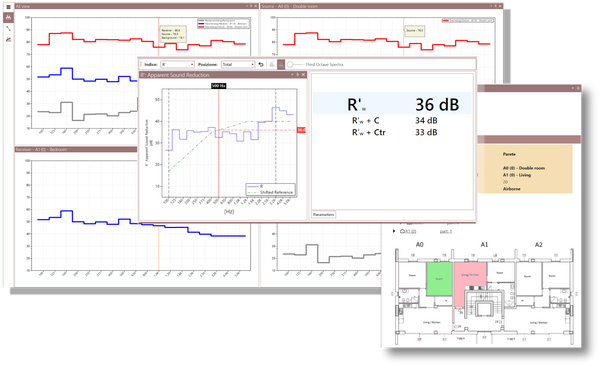Click the All view panel pin icon
600x368 pixels.
[x=251, y=6]
